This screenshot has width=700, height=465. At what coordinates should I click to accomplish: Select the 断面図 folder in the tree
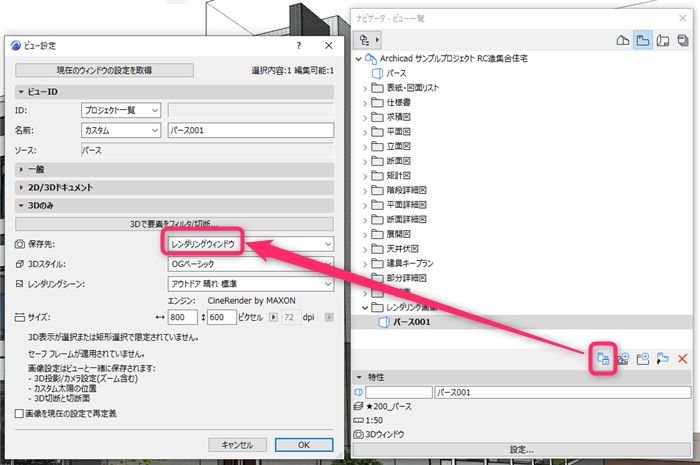coord(399,161)
